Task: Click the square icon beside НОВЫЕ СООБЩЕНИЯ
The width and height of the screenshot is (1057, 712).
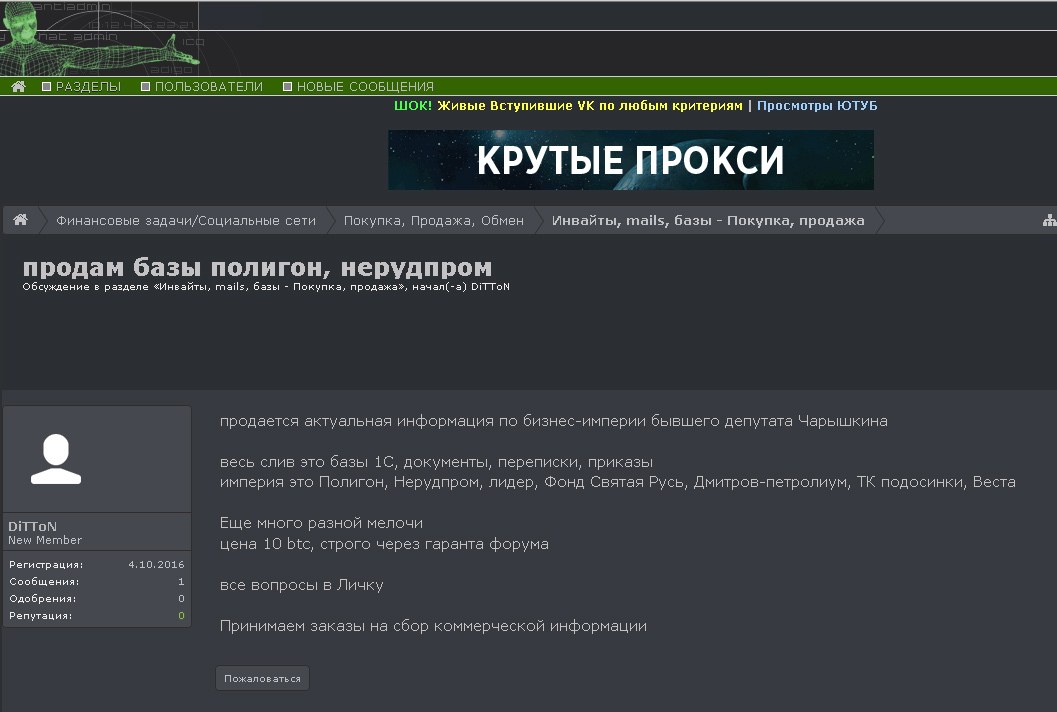Action: tap(288, 87)
